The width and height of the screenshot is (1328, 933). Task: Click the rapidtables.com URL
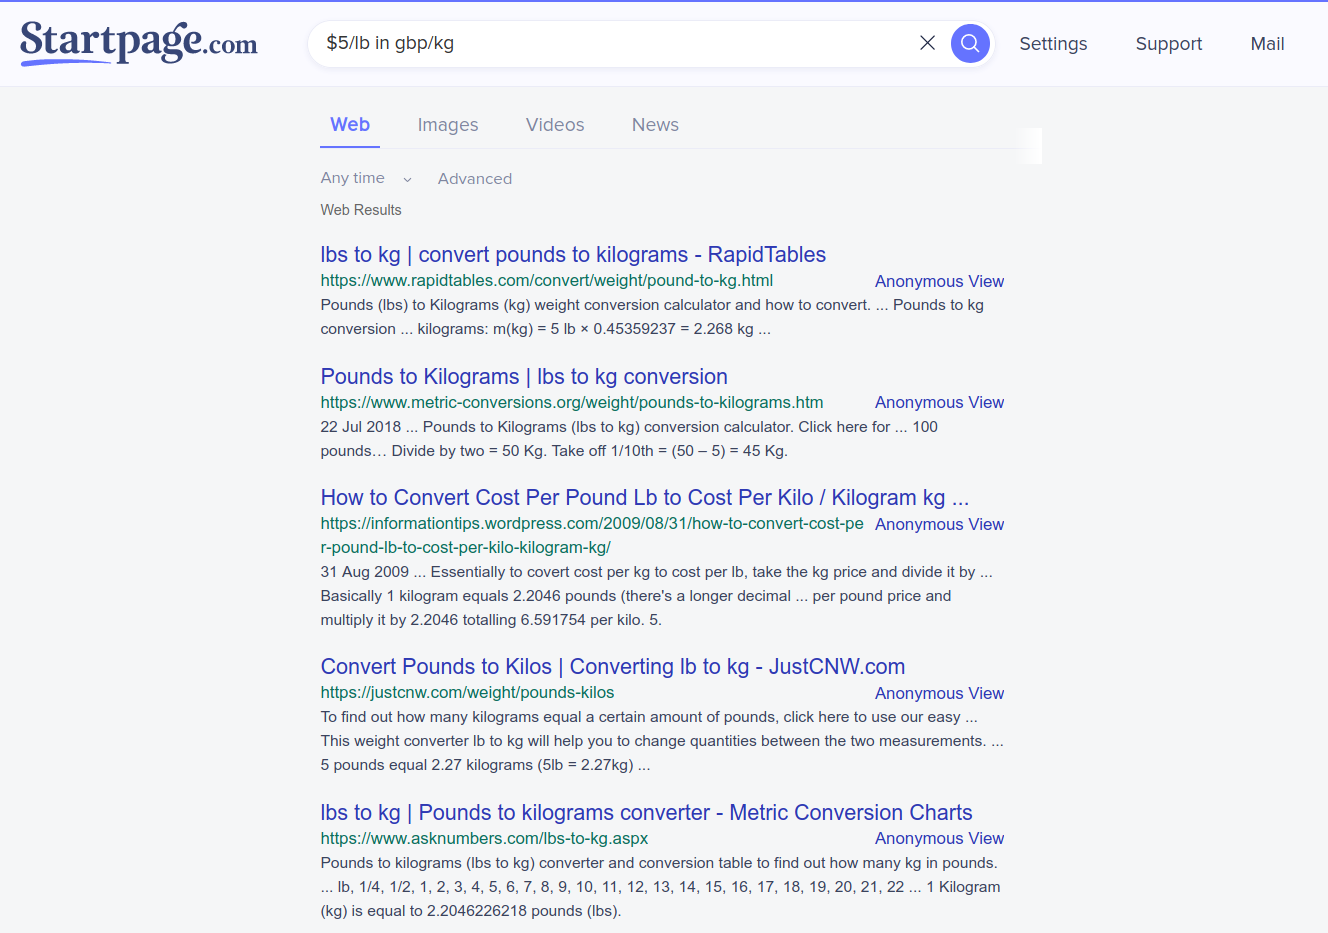(547, 281)
